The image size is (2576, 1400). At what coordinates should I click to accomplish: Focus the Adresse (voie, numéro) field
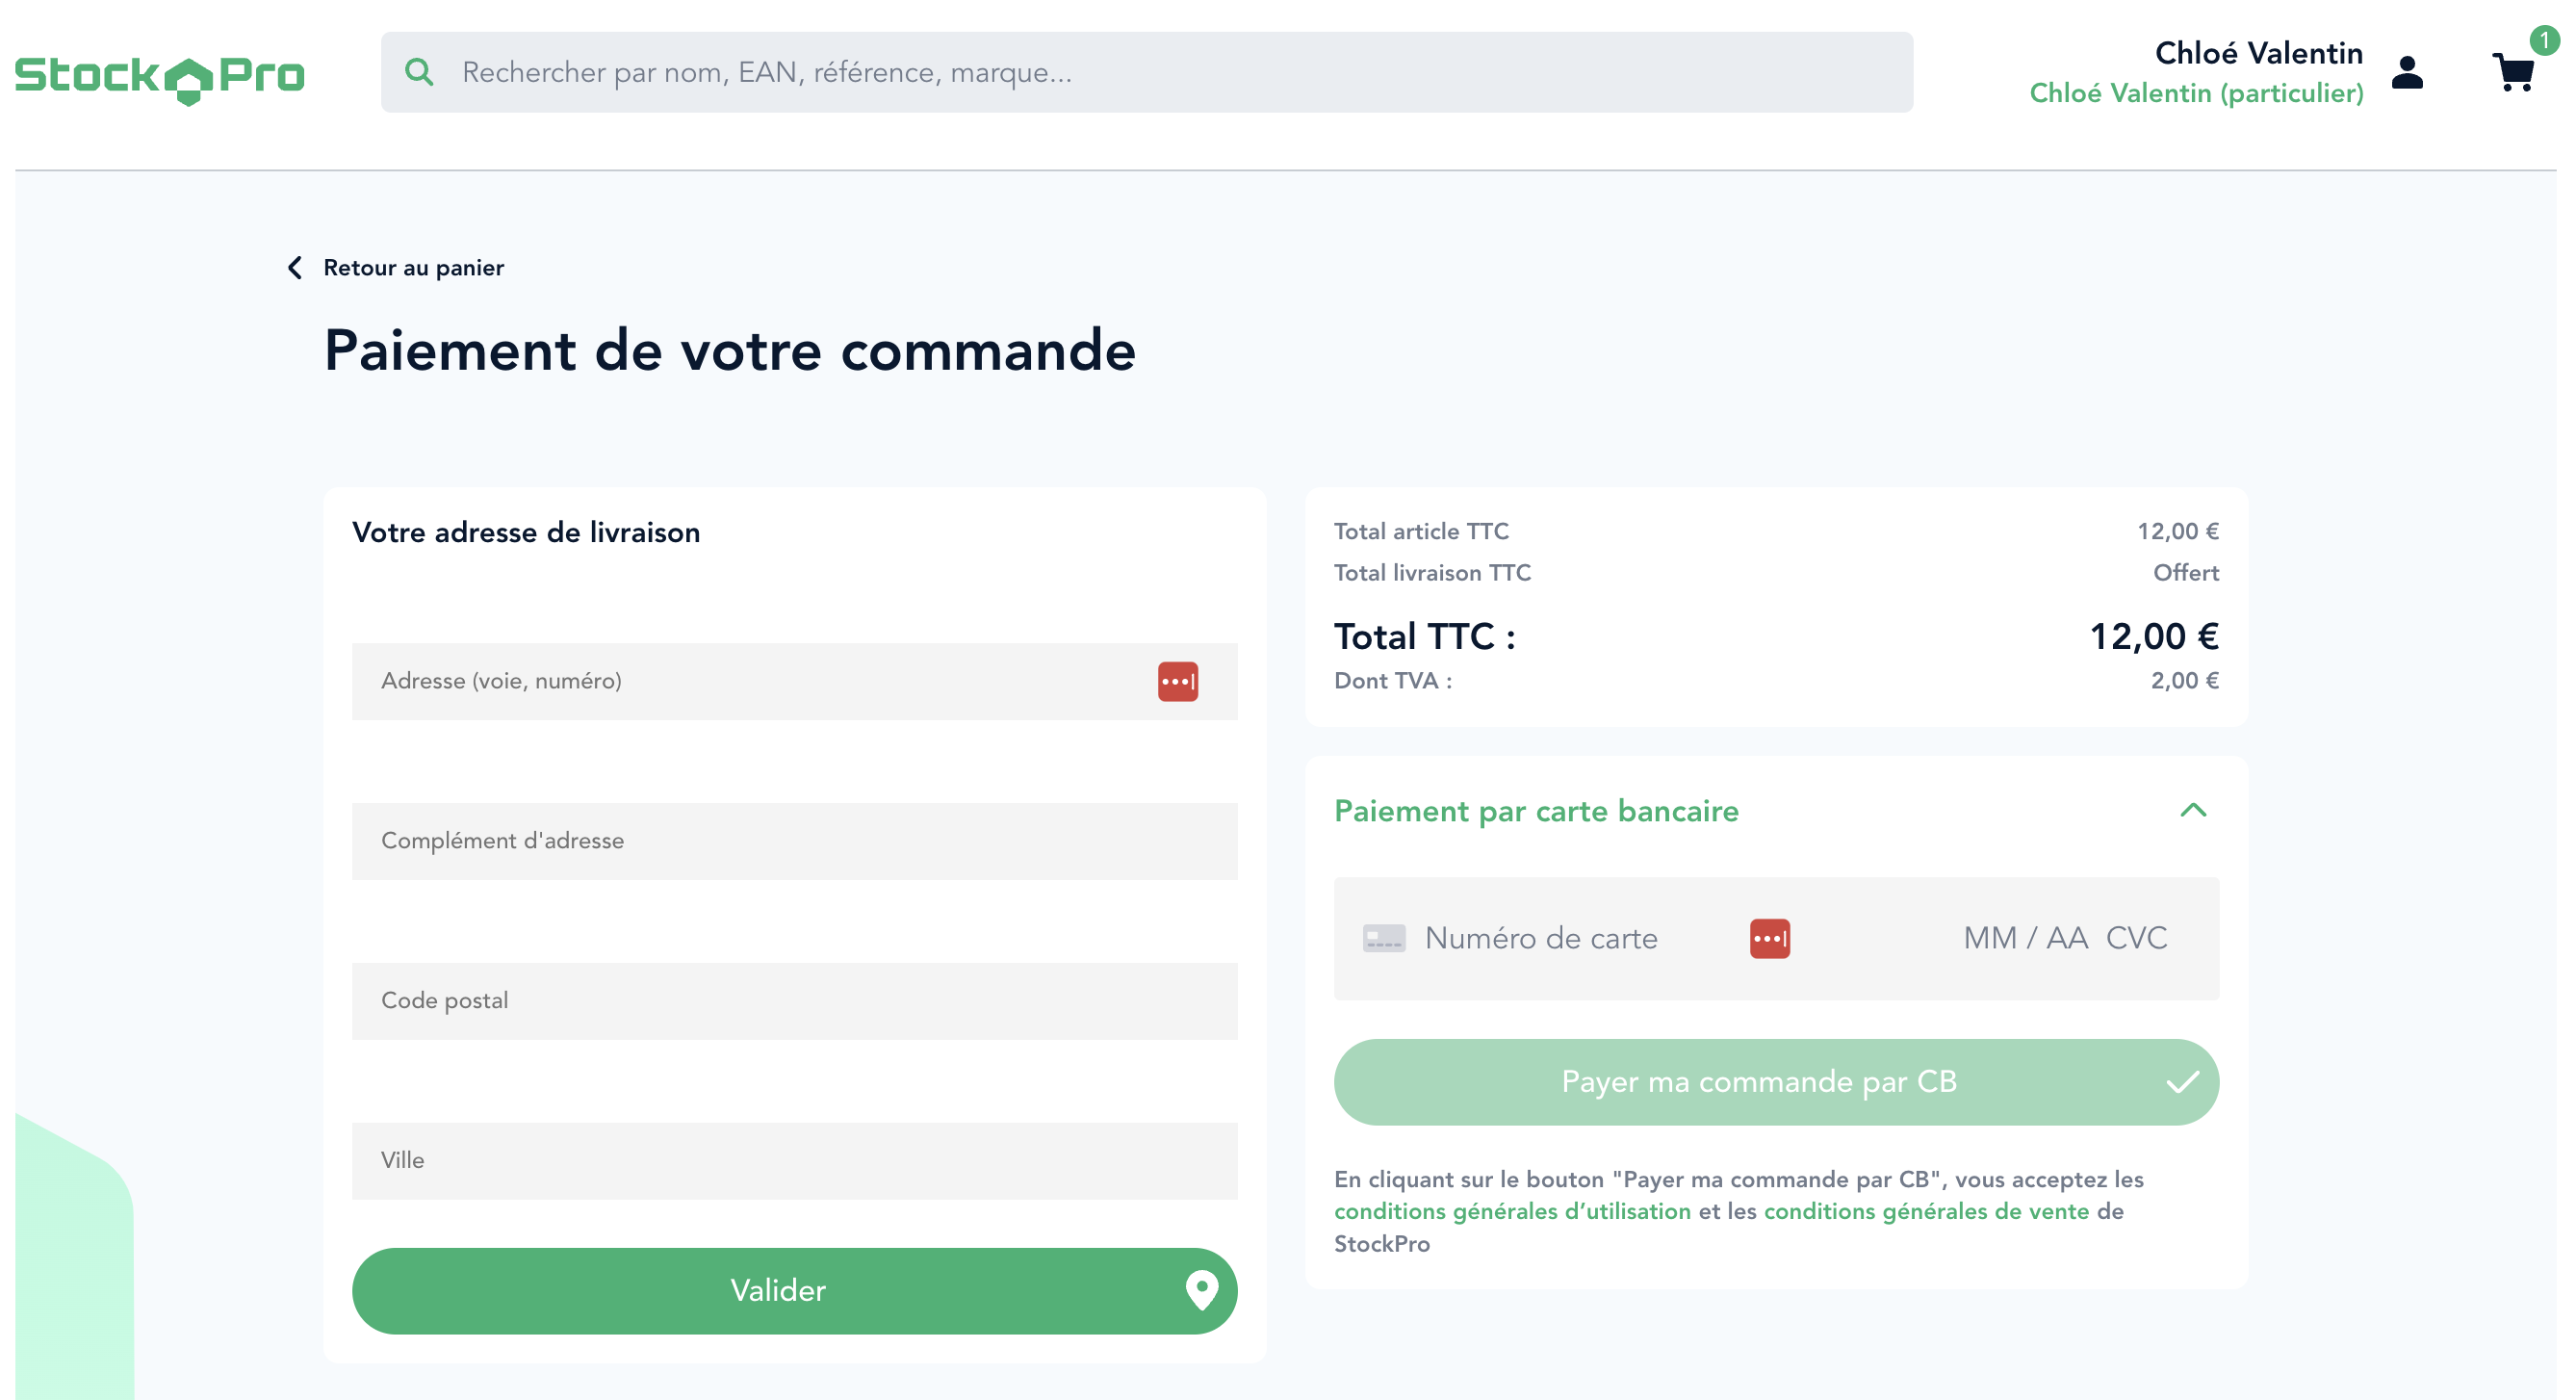[x=750, y=681]
